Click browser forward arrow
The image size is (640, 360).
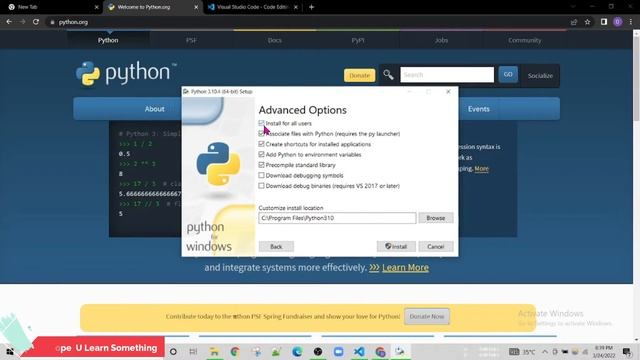22,22
